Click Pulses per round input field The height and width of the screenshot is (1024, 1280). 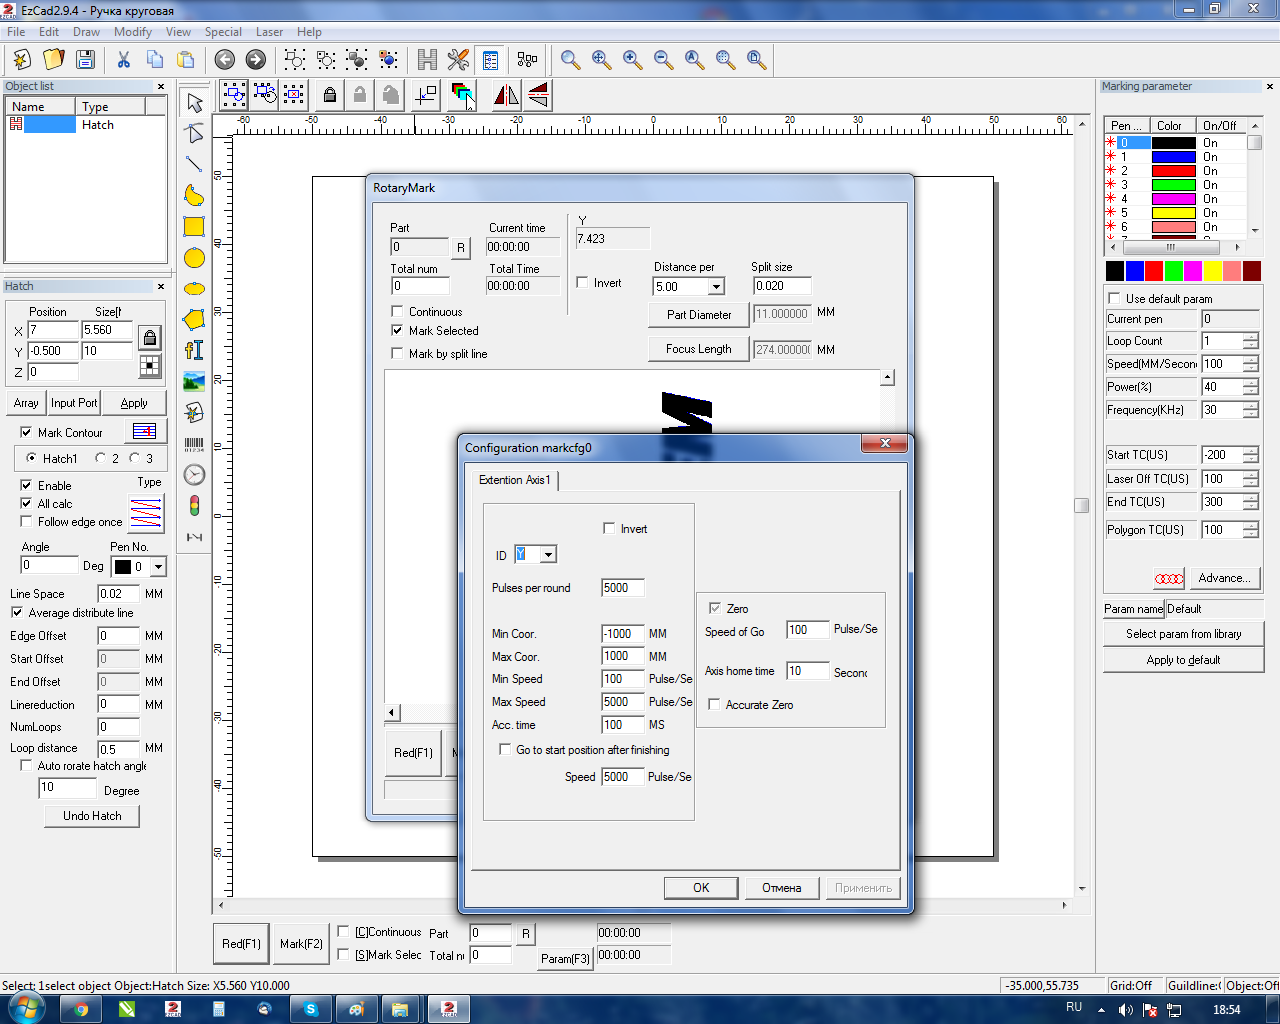click(623, 588)
